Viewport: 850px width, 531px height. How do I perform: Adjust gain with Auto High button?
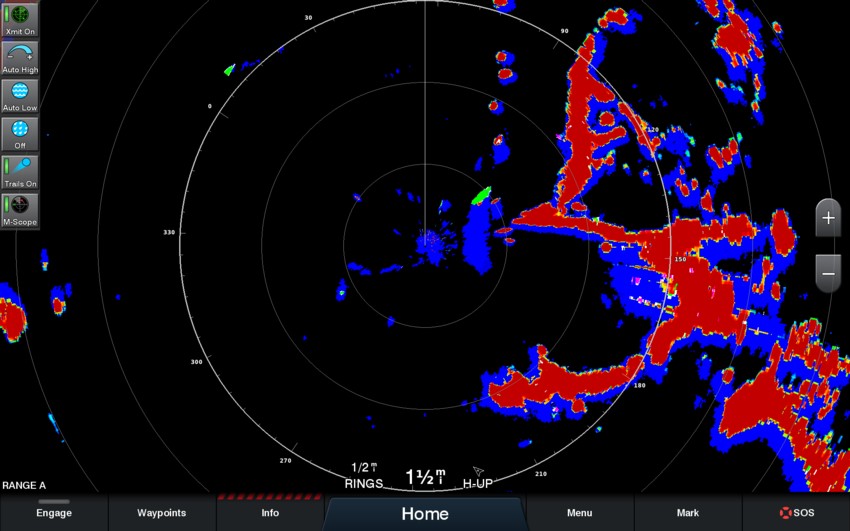pyautogui.click(x=19, y=58)
